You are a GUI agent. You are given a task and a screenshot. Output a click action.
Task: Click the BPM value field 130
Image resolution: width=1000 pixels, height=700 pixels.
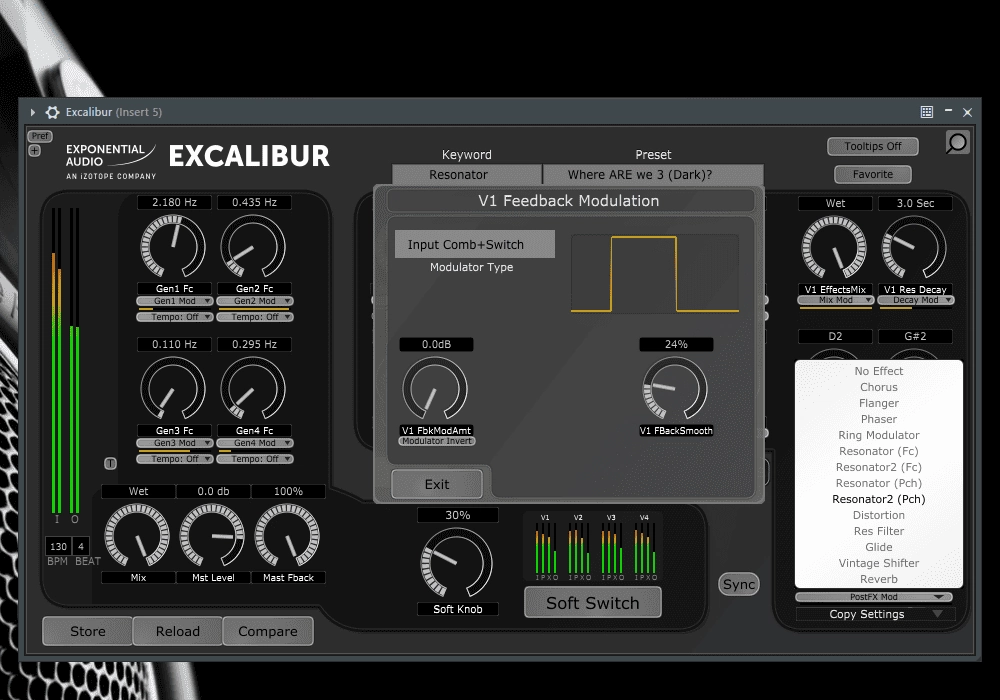[x=58, y=546]
